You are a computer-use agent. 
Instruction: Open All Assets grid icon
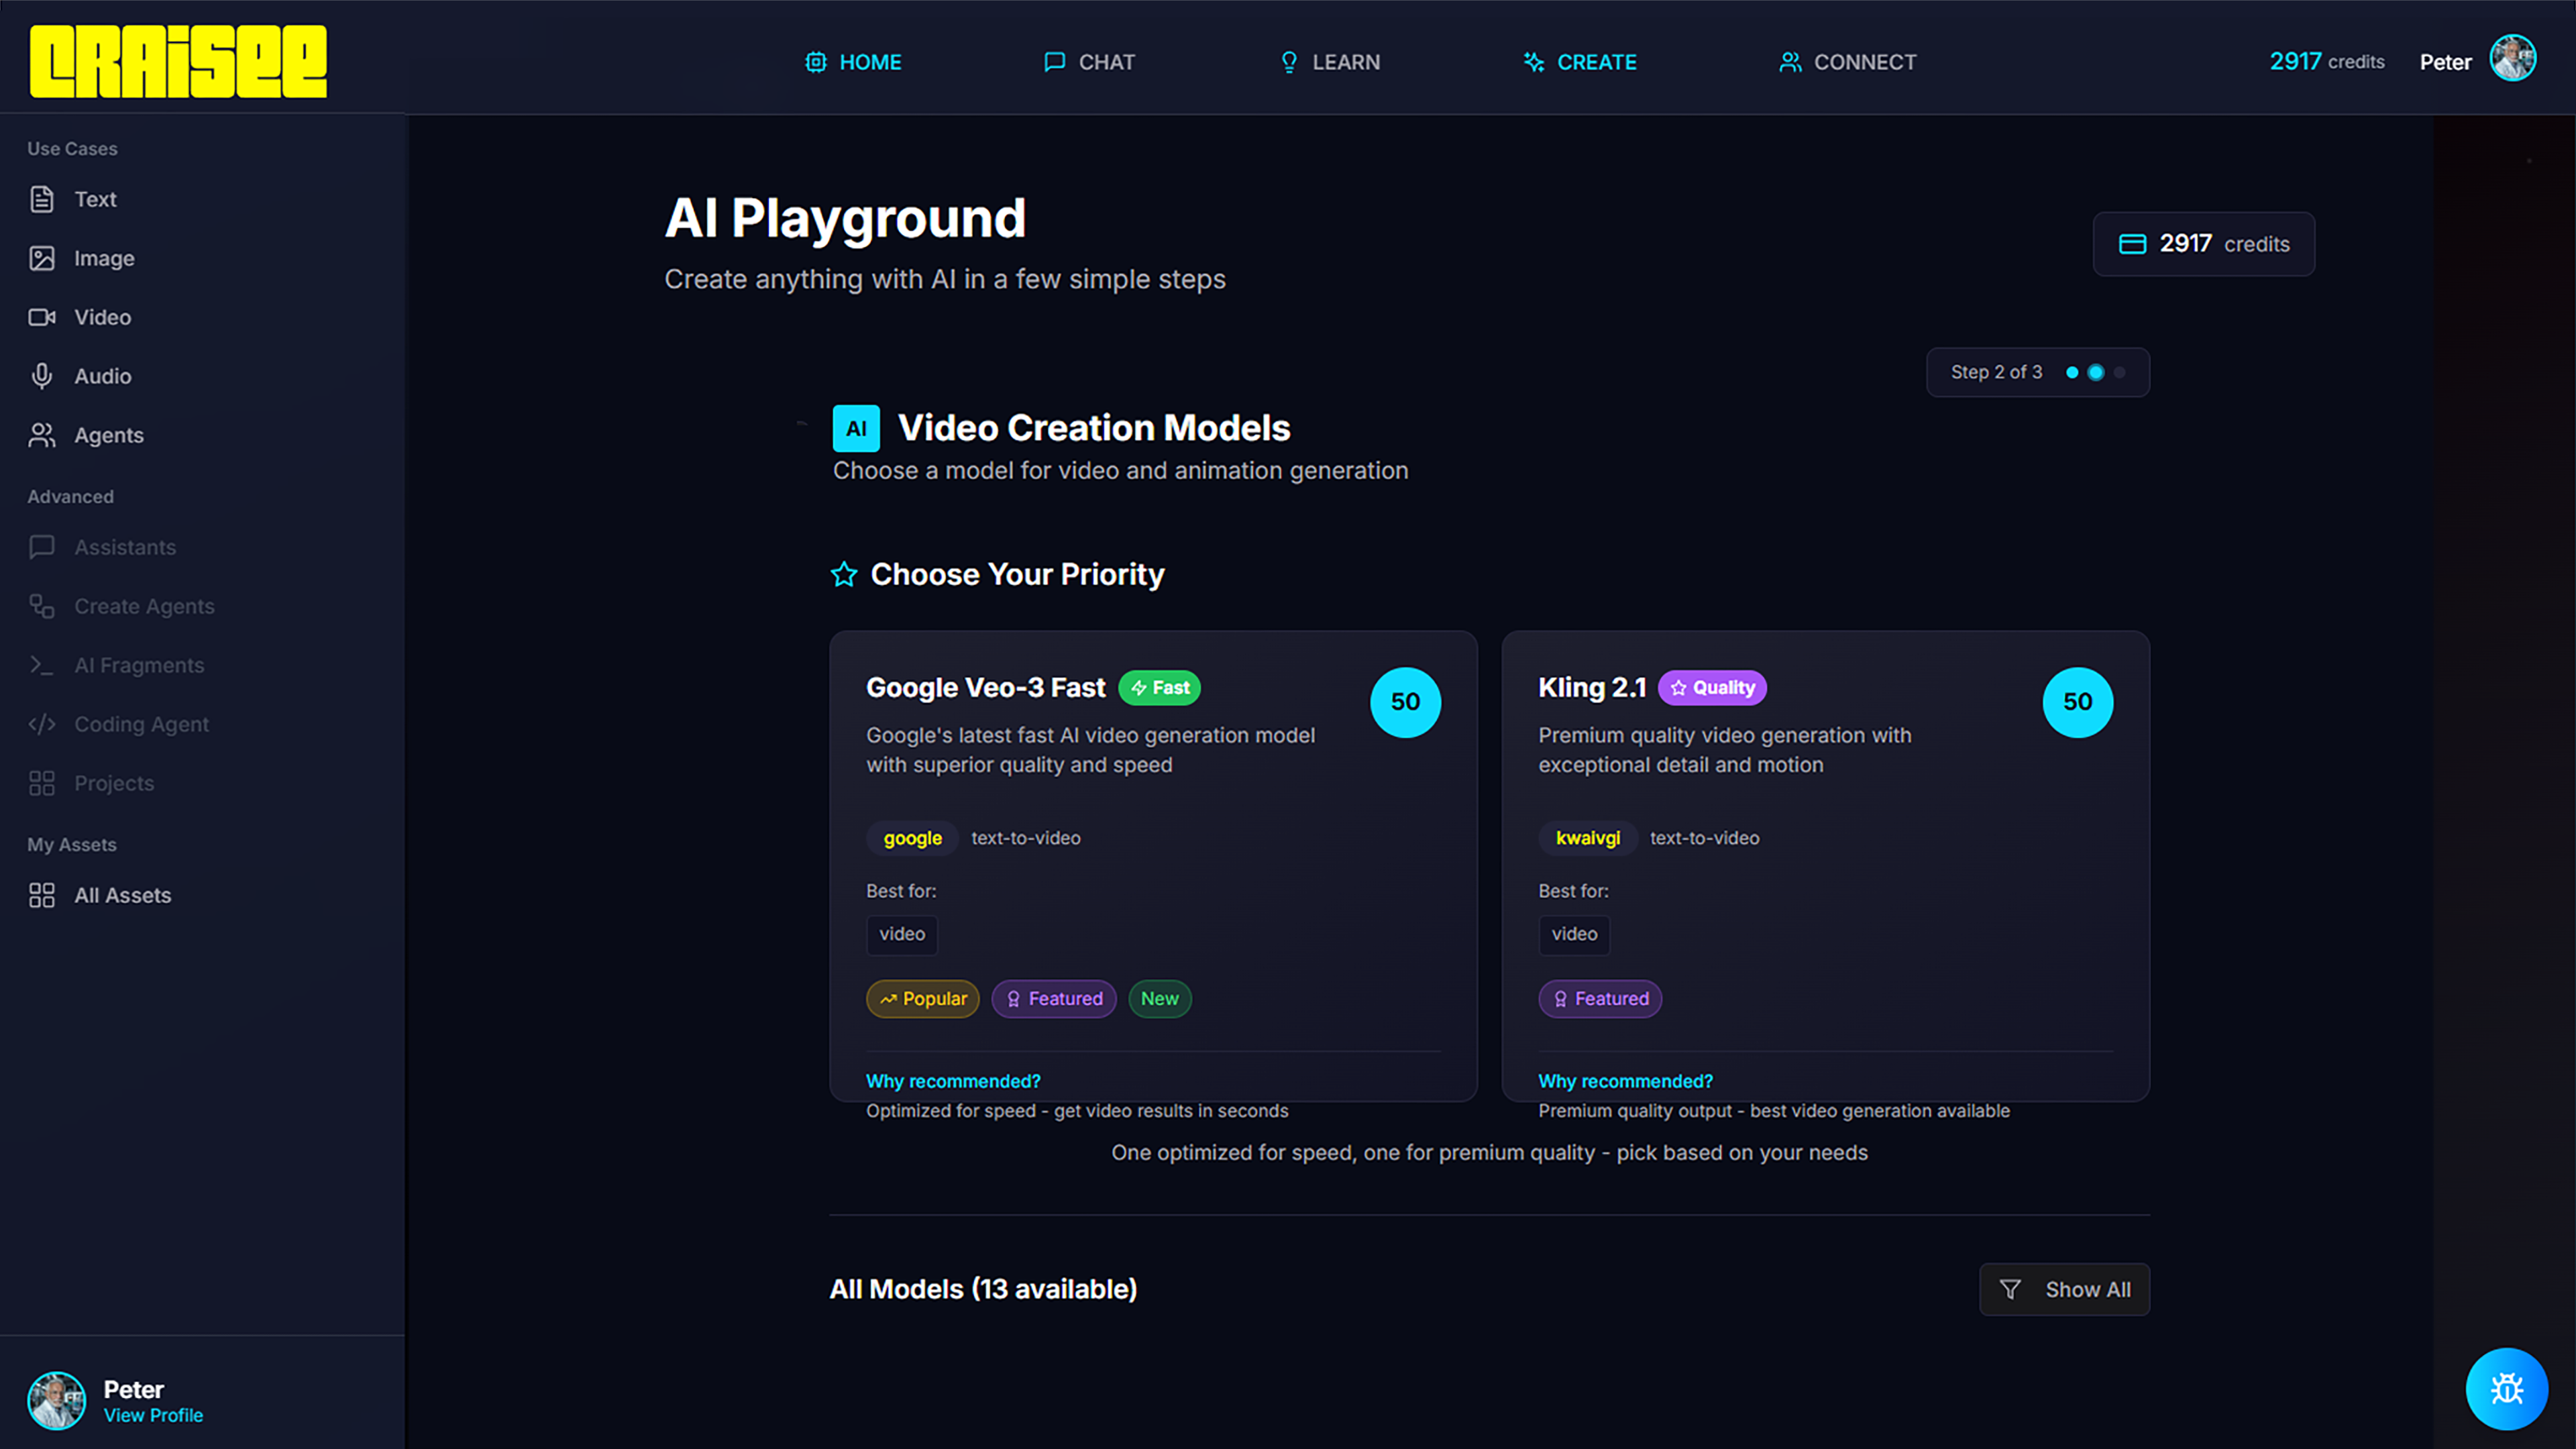click(x=42, y=895)
